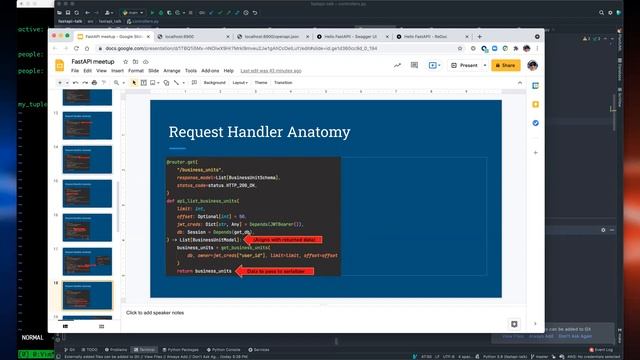Click the Request Handler Anatomy slide title
Viewport: 640px width, 360px height.
point(259,132)
